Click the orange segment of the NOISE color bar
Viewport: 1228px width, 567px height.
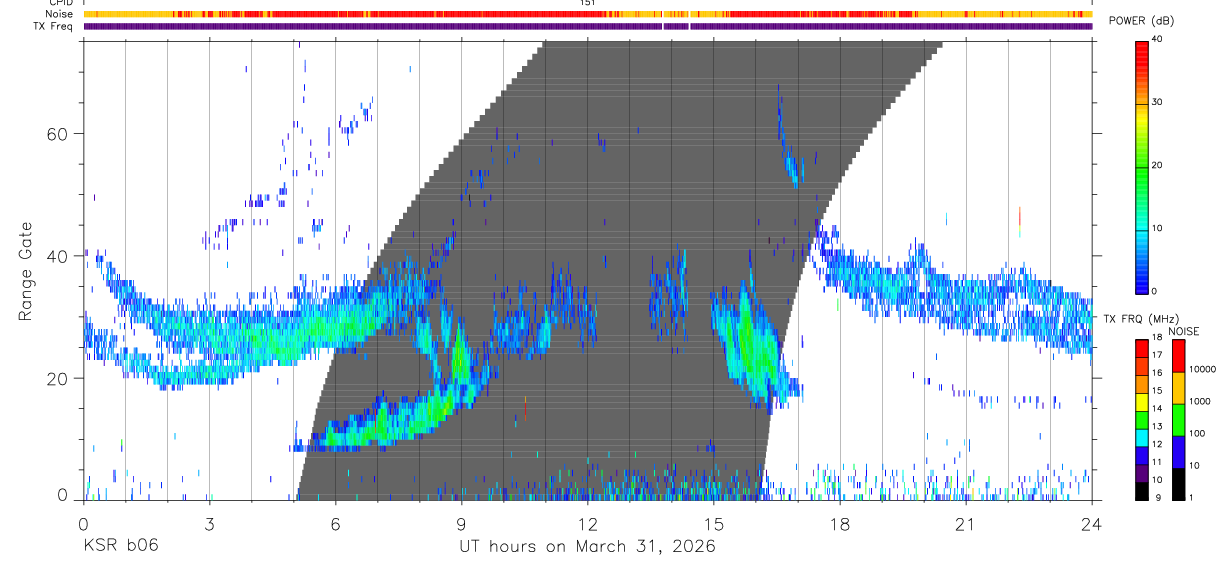tap(1178, 388)
